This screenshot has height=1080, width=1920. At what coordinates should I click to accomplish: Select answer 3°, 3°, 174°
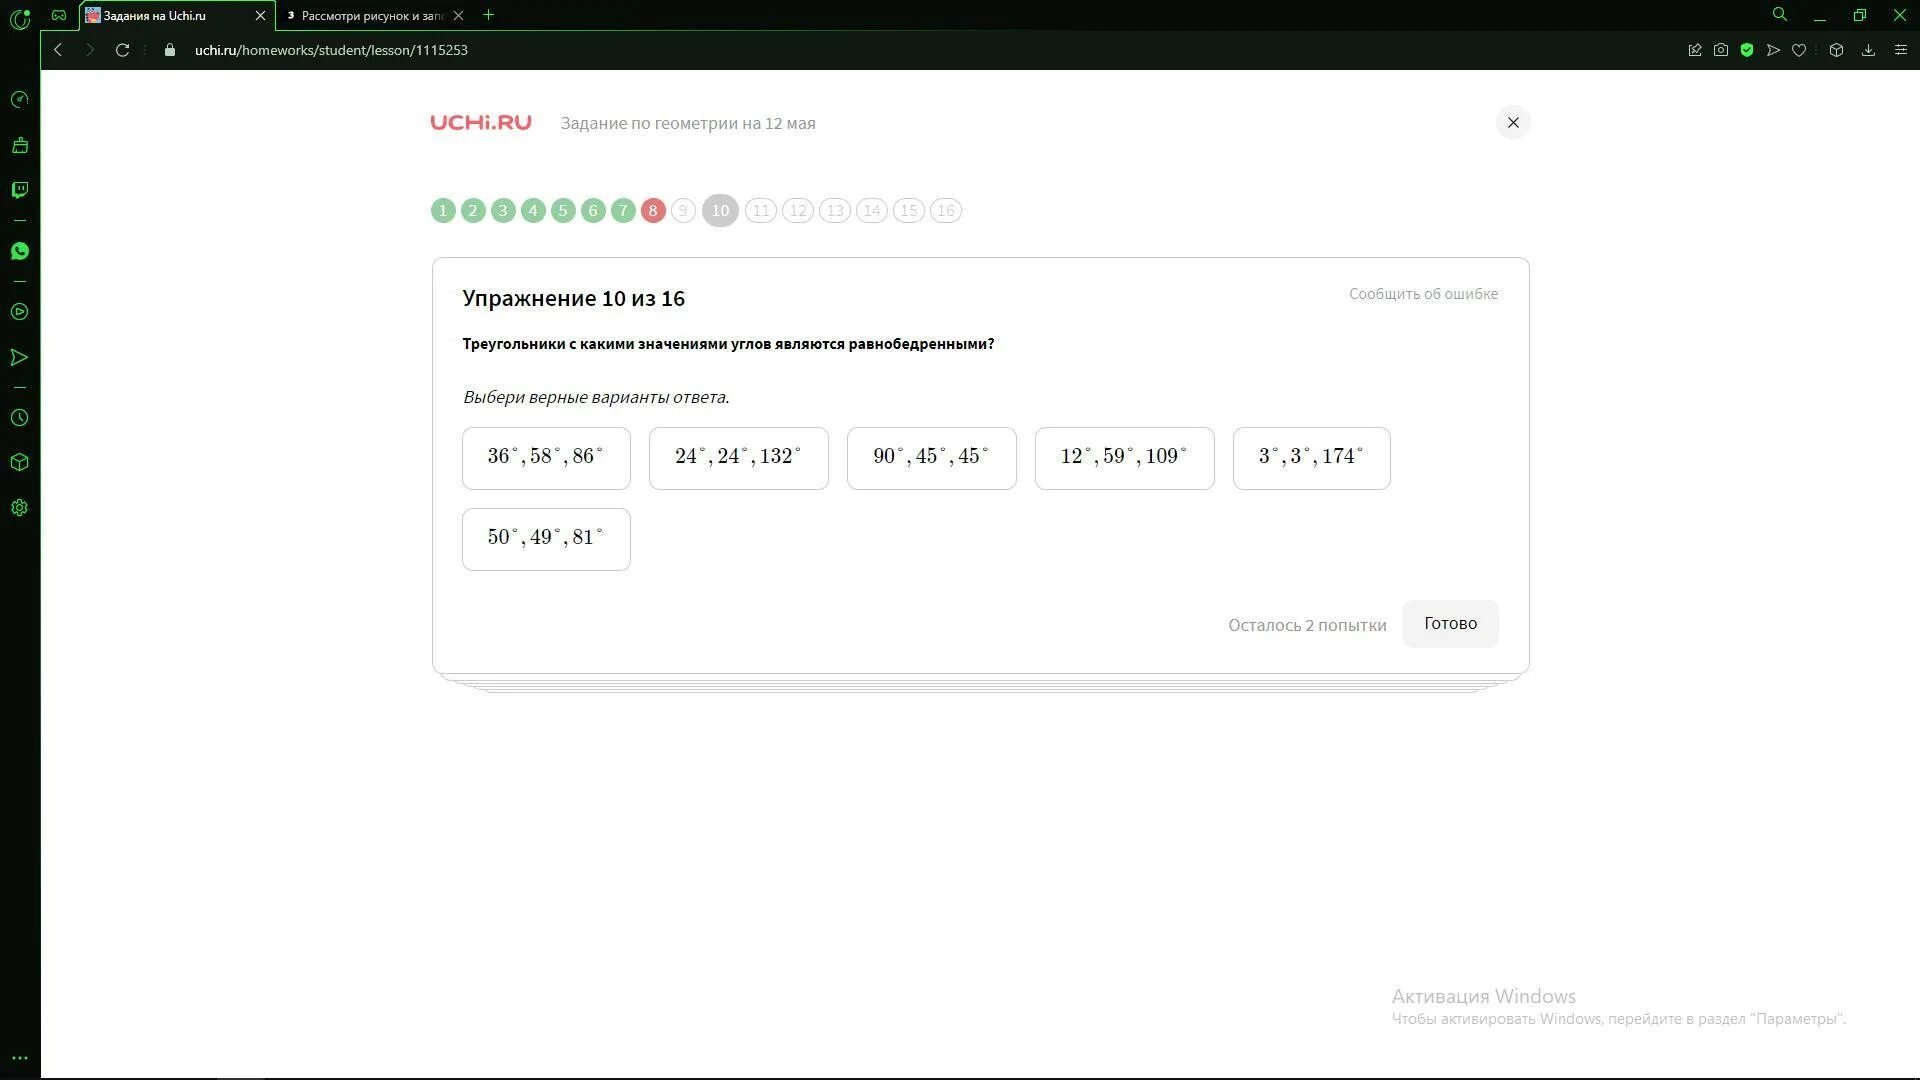1311,458
